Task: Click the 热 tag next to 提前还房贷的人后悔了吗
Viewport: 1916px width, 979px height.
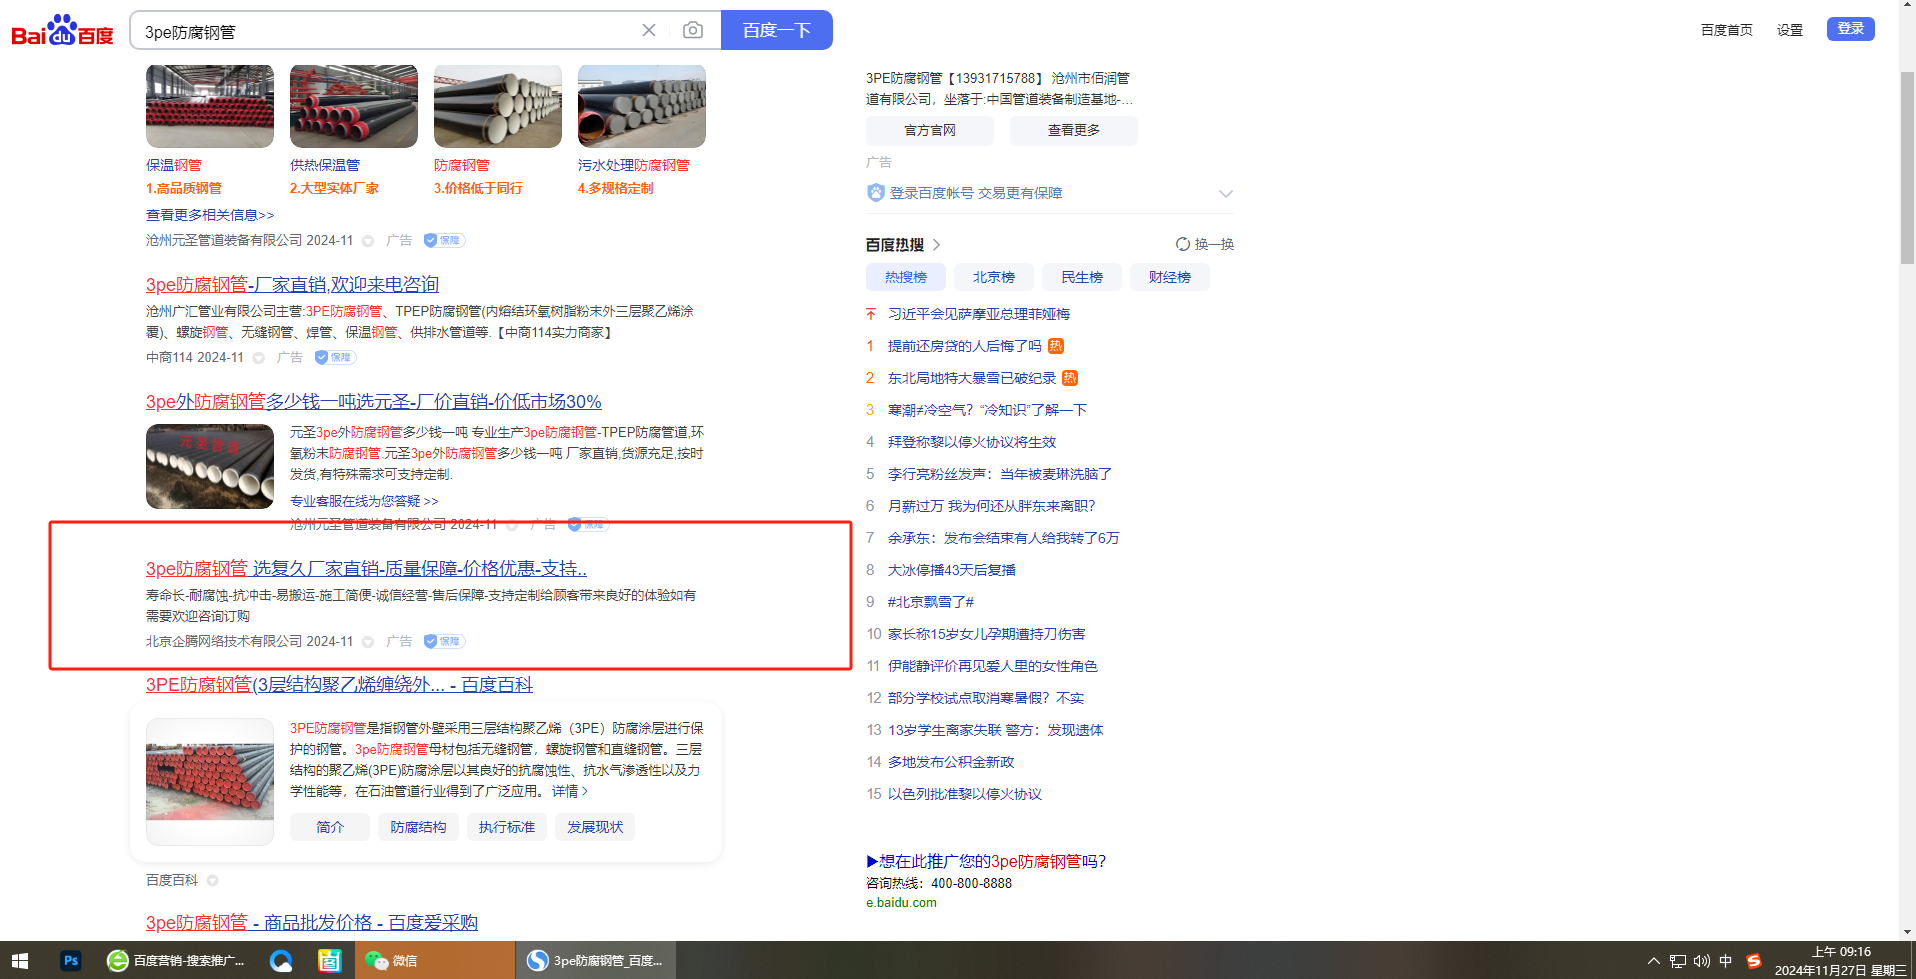Action: pos(1056,346)
